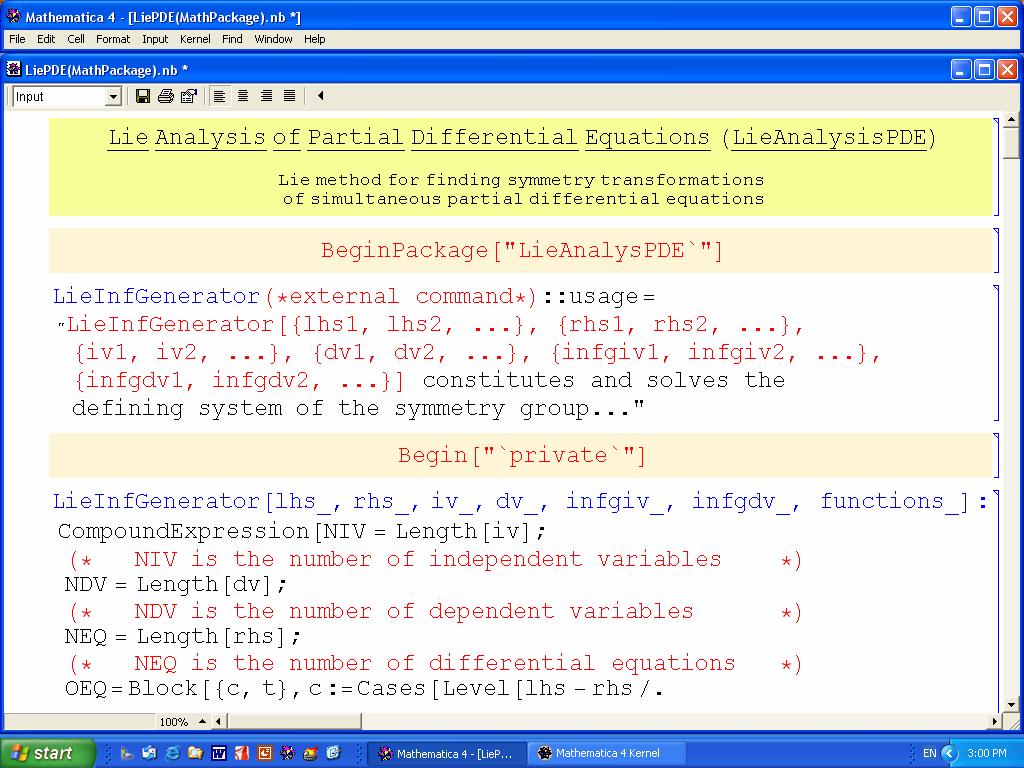This screenshot has height=768, width=1024.
Task: Click the Mathematica app icon in main title bar
Action: pyautogui.click(x=13, y=16)
